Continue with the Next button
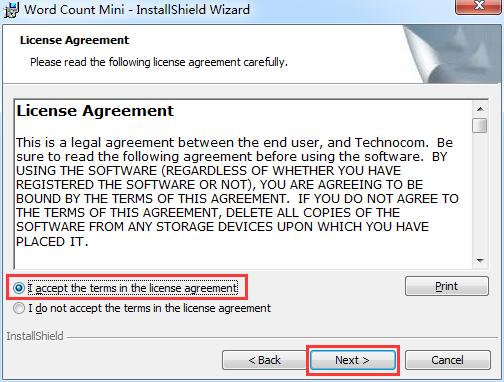Image resolution: width=504 pixels, height=382 pixels. pyautogui.click(x=352, y=360)
